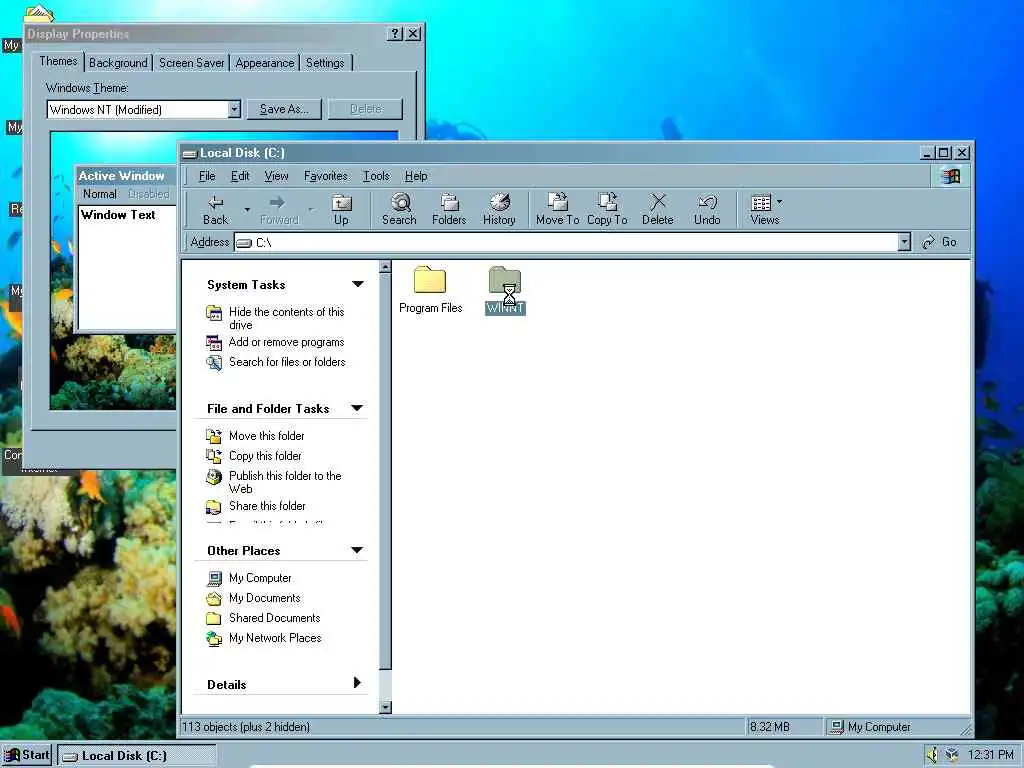Click the Add or remove programs icon
Screen dimensions: 1024x768
pyautogui.click(x=214, y=343)
